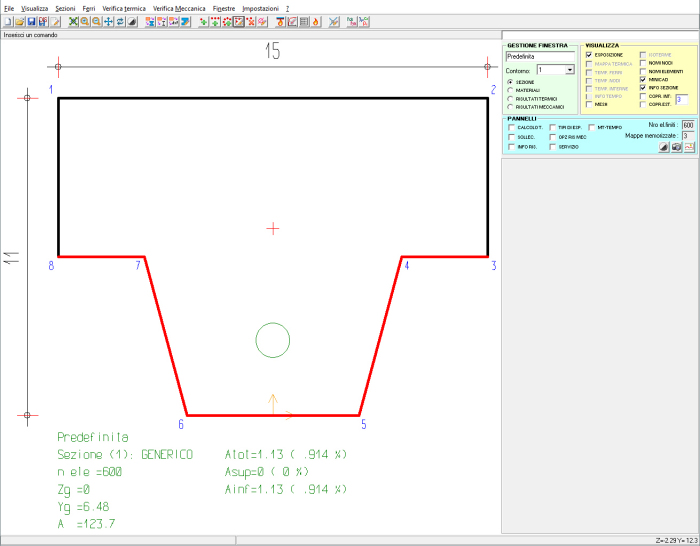Image resolution: width=700 pixels, height=546 pixels.
Task: Toggle the Info Sezione checkbox
Action: click(643, 87)
